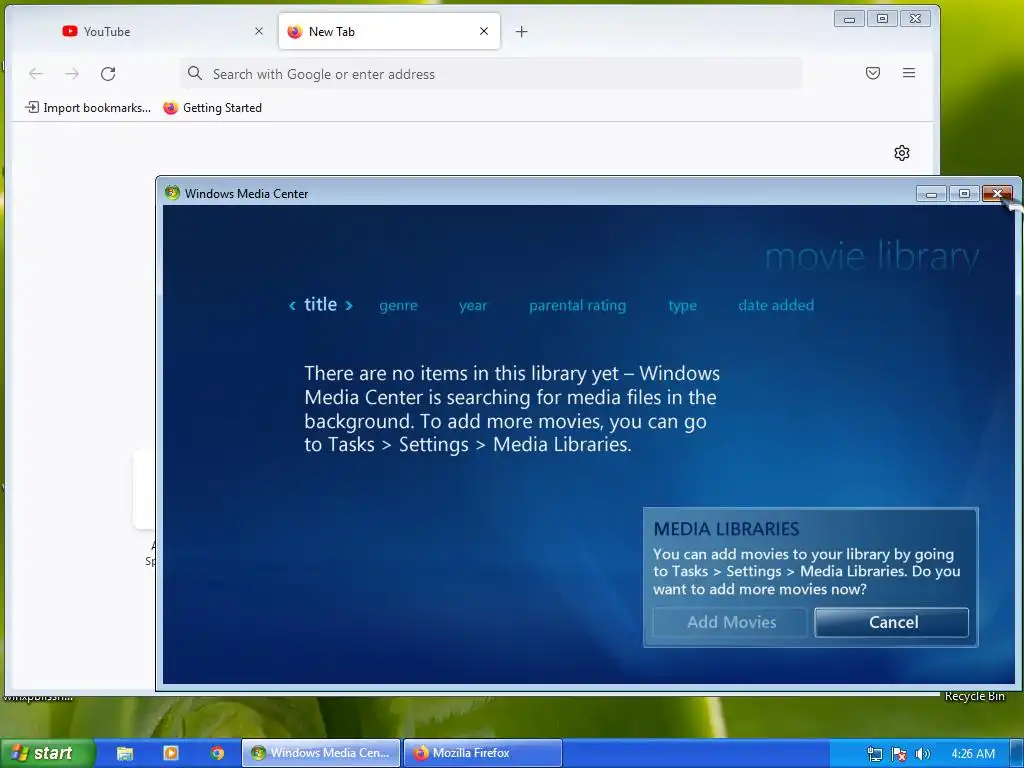Open new tab plus button in Firefox
1024x768 pixels.
click(521, 31)
